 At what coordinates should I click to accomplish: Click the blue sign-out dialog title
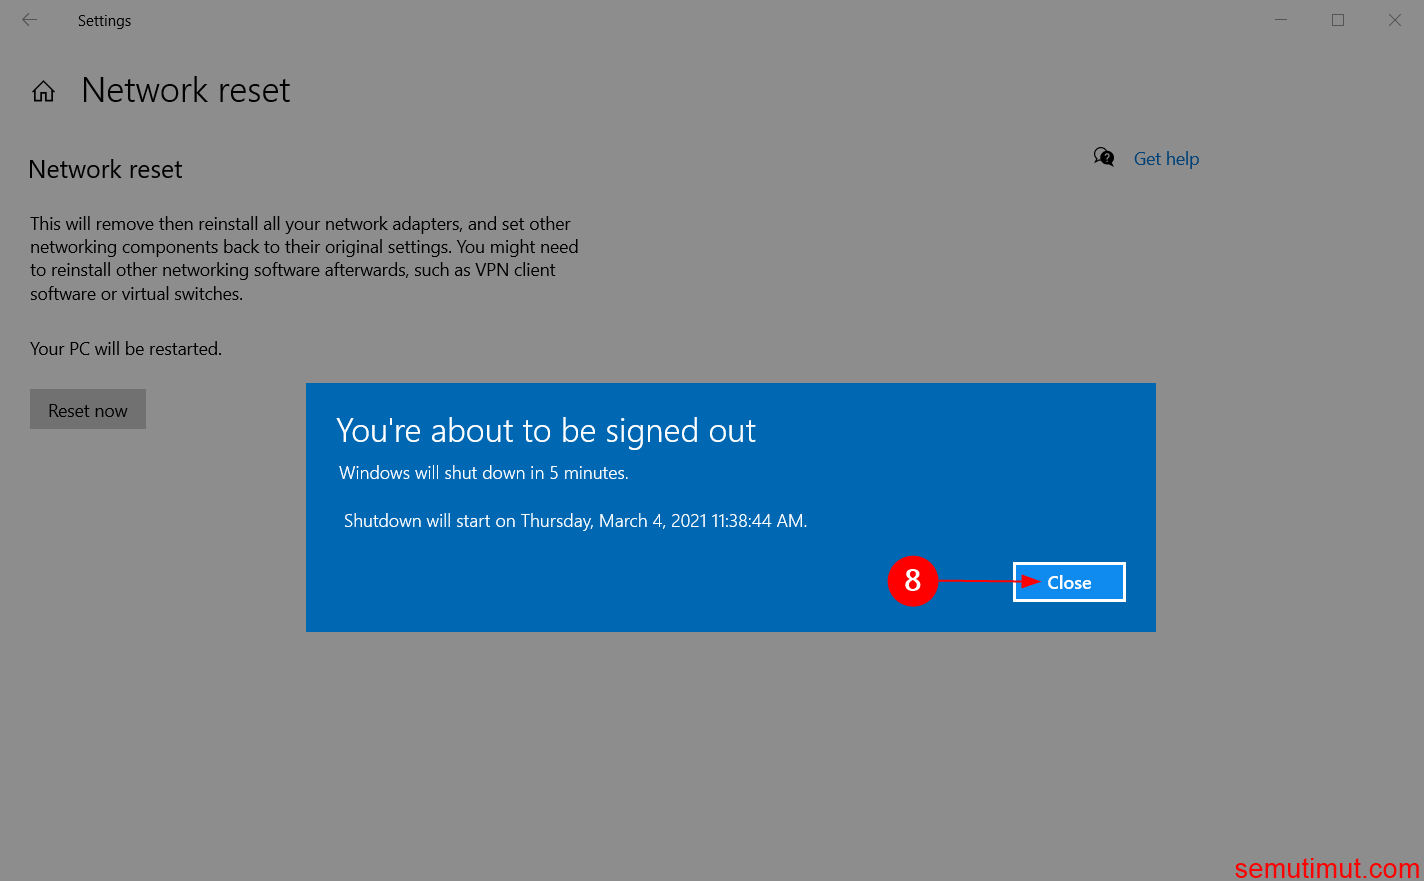coord(546,430)
